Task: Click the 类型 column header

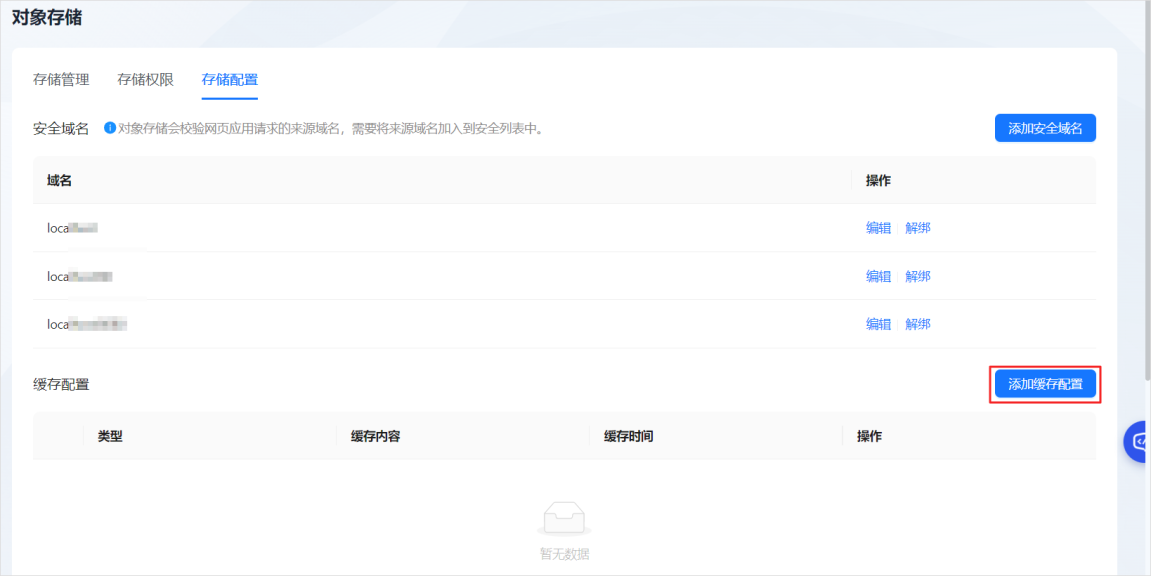Action: [110, 437]
